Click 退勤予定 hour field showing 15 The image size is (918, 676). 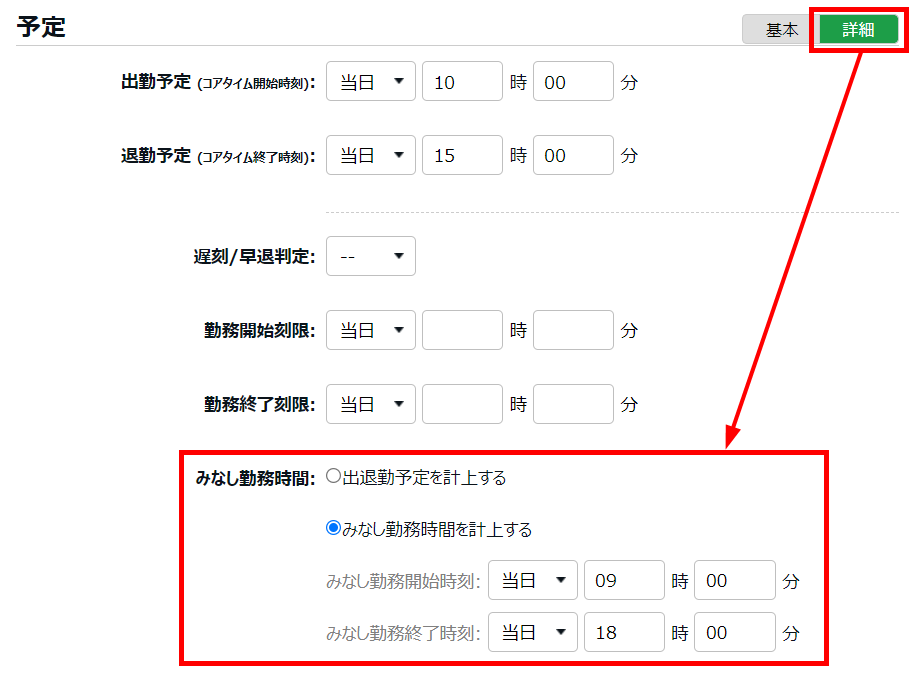click(462, 156)
